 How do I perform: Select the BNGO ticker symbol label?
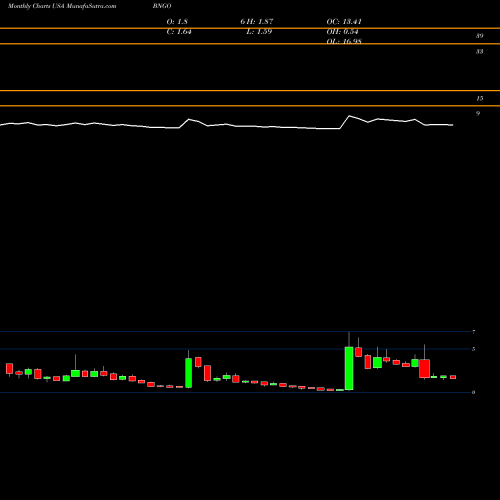162,6
